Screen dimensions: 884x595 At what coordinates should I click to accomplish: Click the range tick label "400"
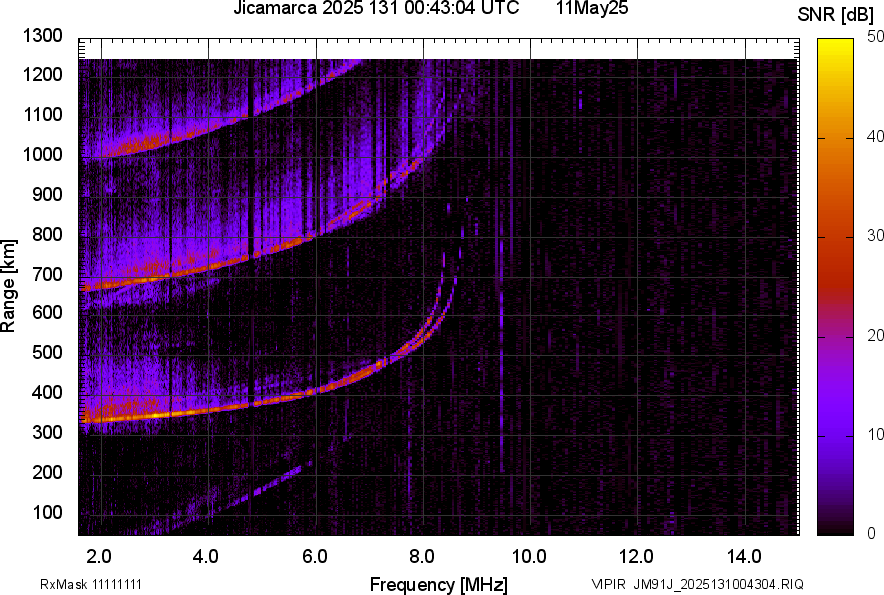point(47,392)
